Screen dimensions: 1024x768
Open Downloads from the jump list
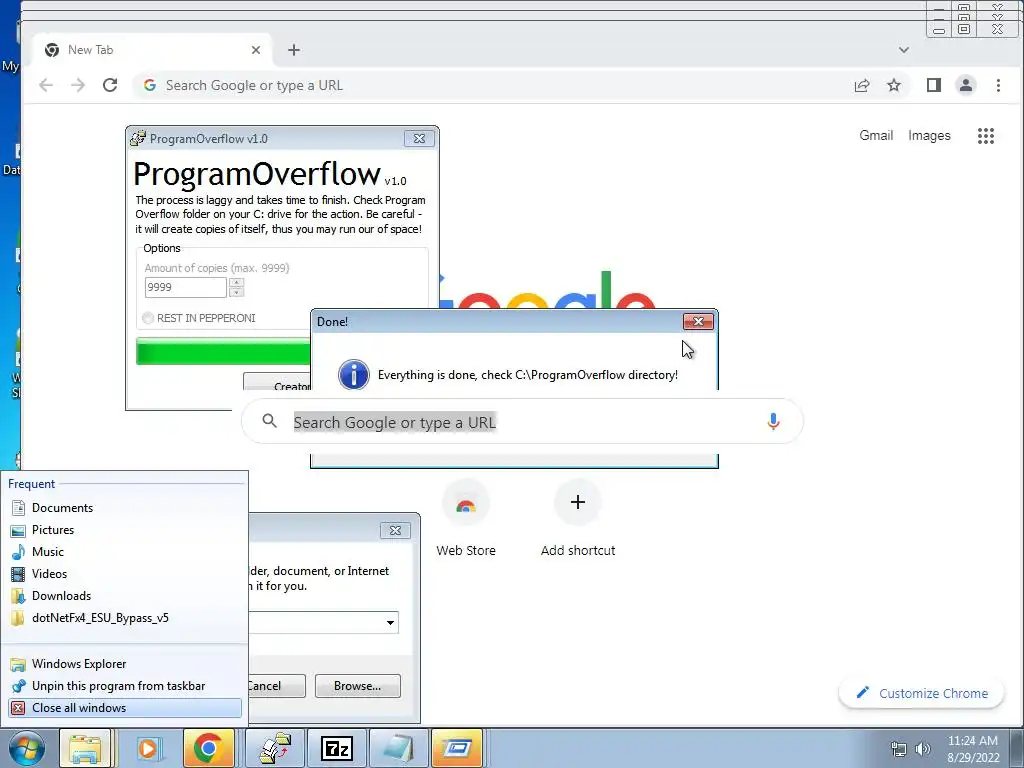coord(124,596)
